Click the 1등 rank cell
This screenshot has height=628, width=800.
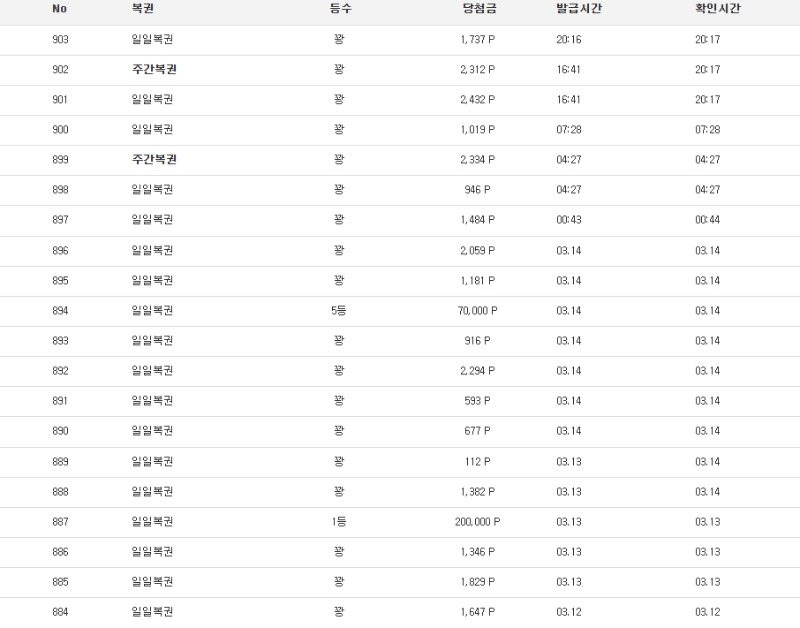click(339, 521)
